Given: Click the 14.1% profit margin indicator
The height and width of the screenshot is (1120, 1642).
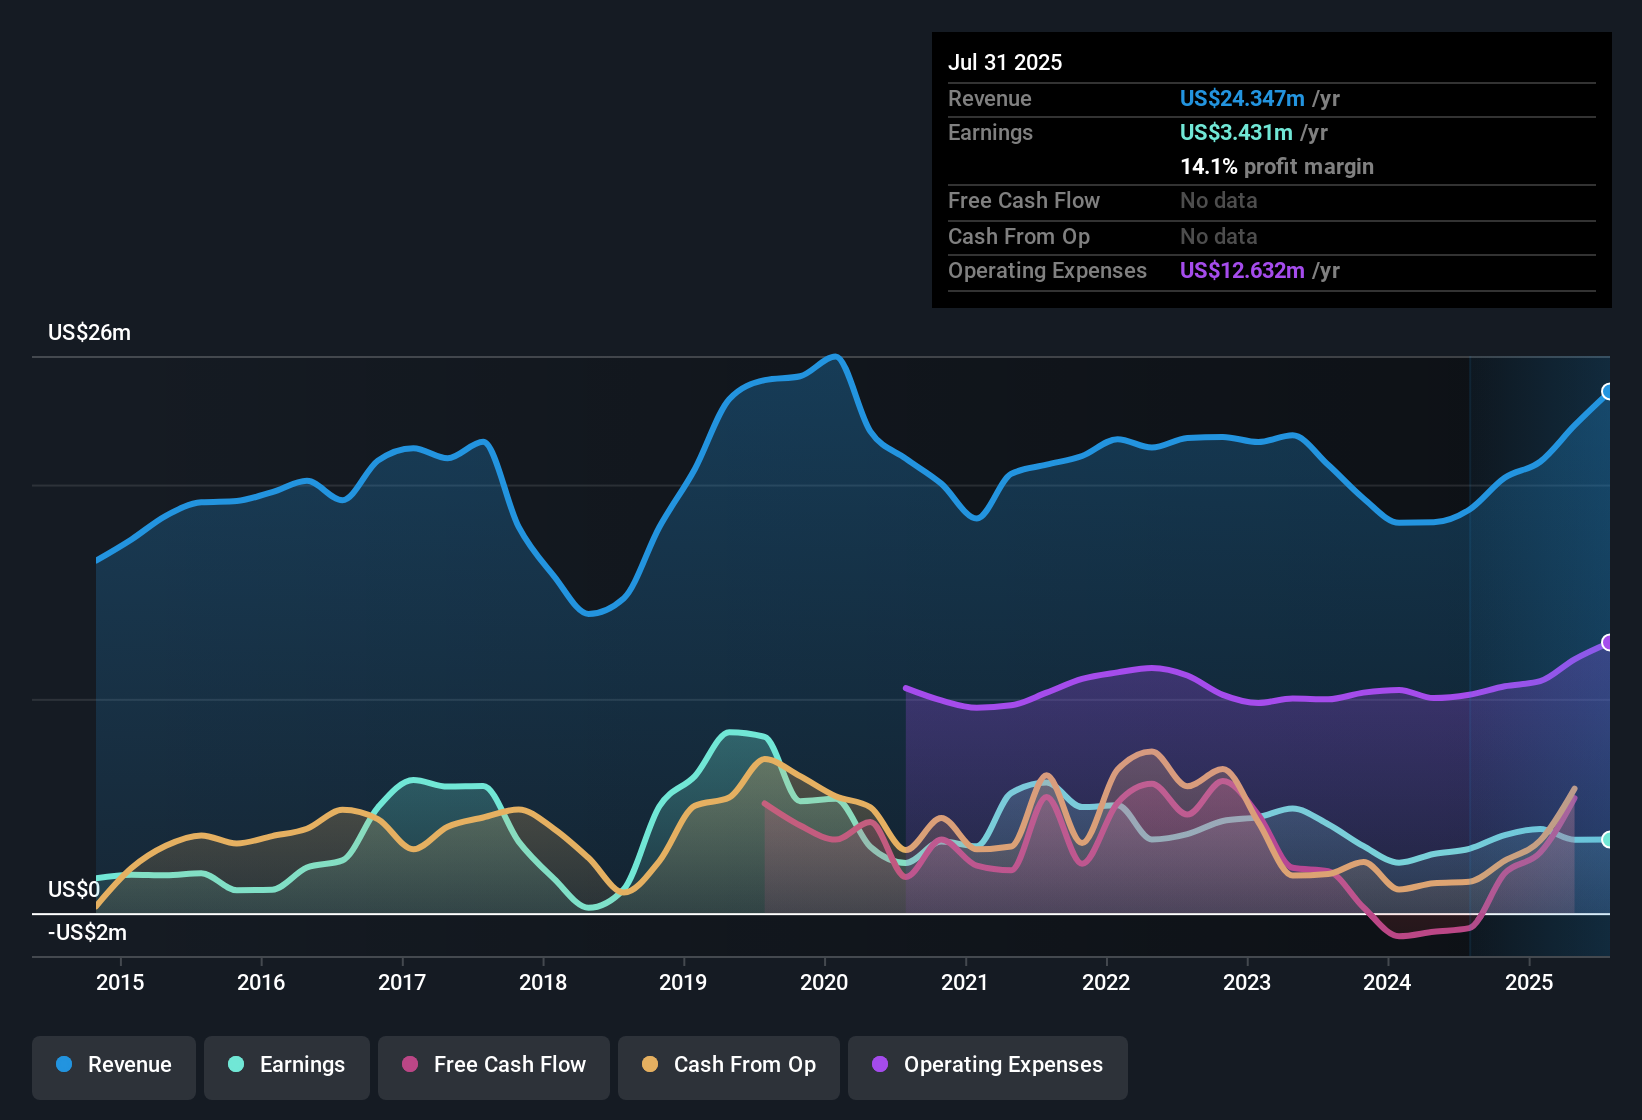Looking at the screenshot, I should 1277,167.
